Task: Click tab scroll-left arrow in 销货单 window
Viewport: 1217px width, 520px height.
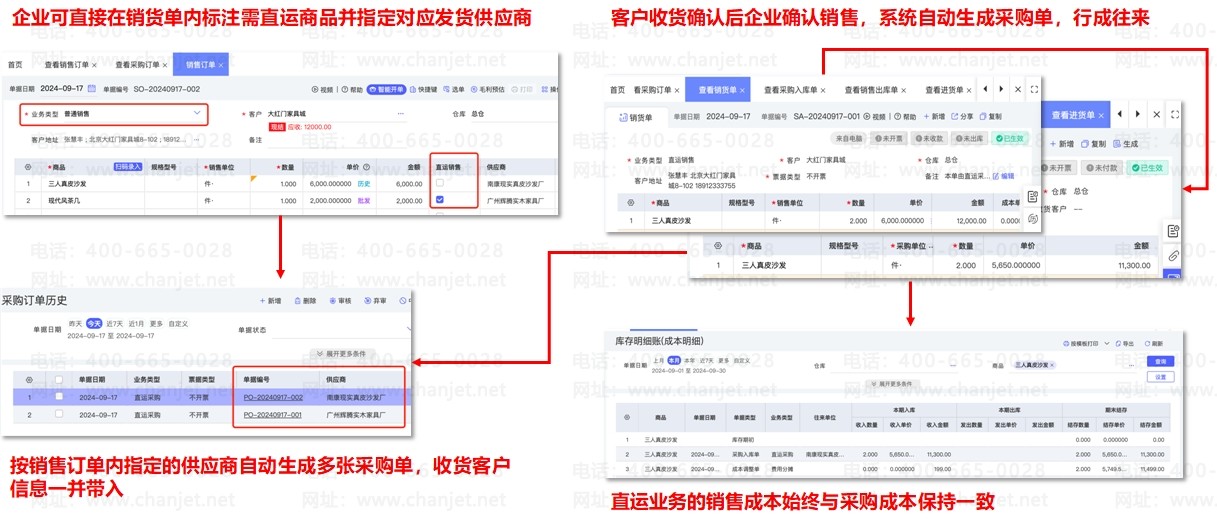Action: coord(984,89)
